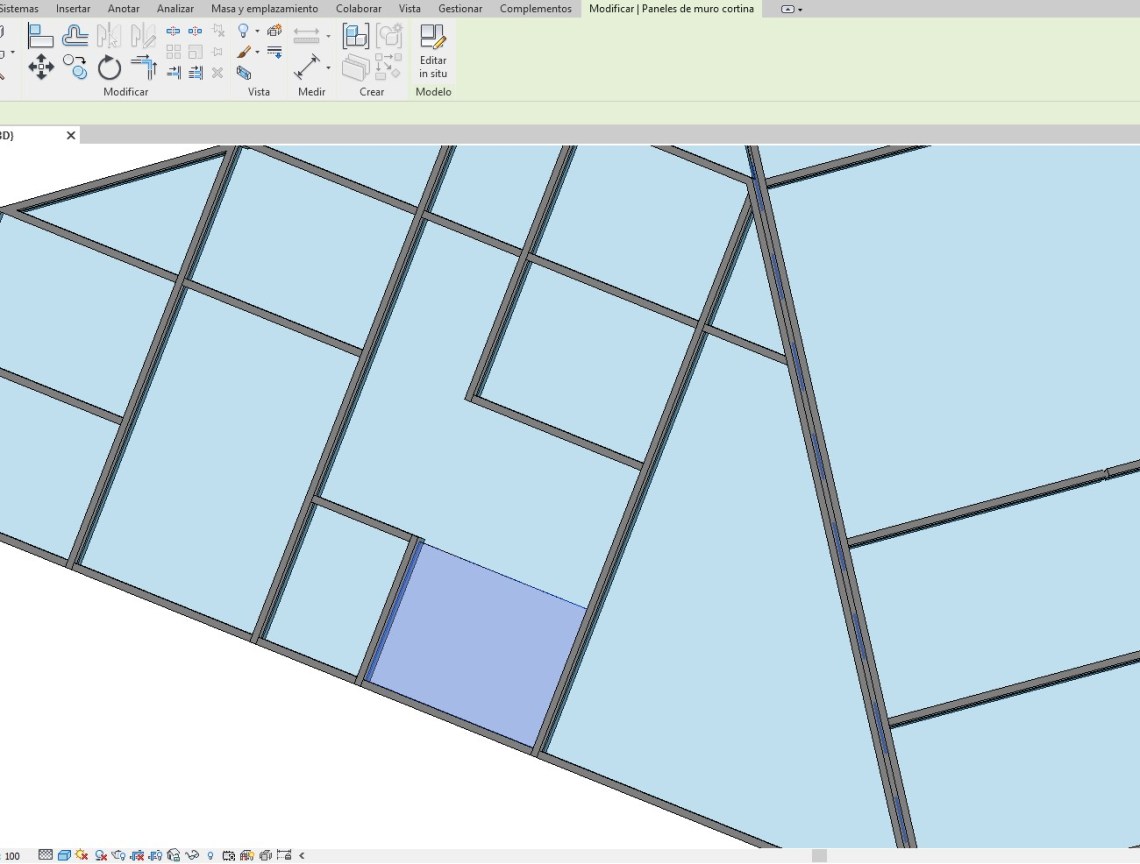Toggle sun path in view control bar
The width and height of the screenshot is (1140, 864).
click(x=82, y=856)
